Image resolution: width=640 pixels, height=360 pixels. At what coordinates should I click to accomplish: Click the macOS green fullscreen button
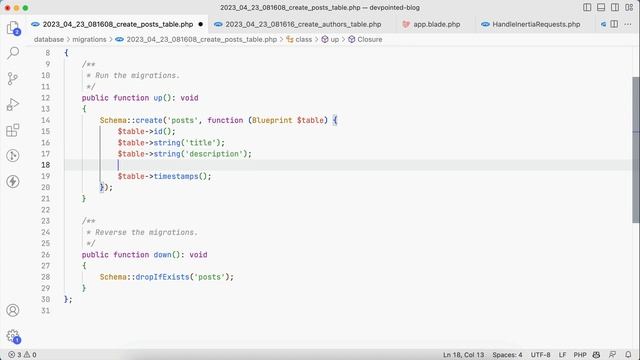click(x=25, y=8)
